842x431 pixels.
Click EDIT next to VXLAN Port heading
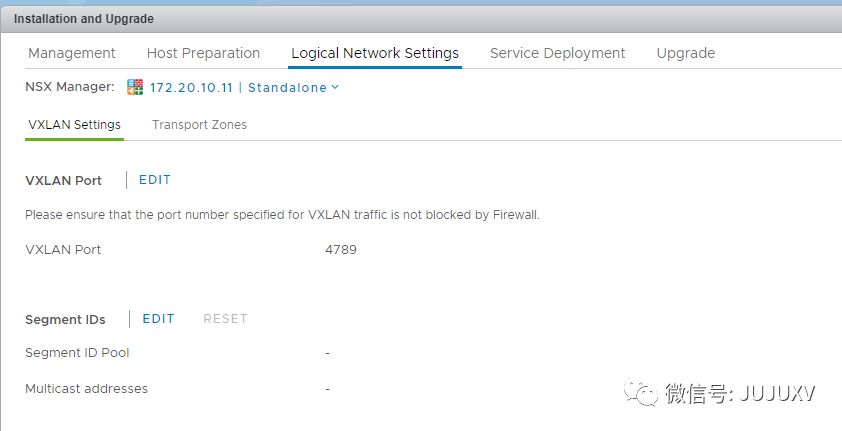point(155,180)
